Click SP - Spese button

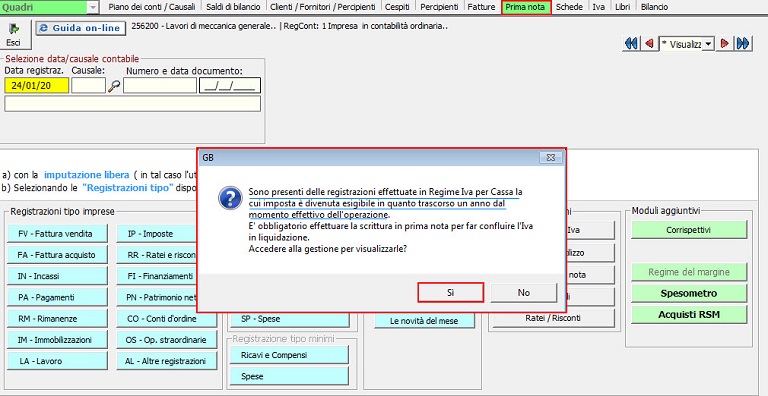[x=289, y=319]
